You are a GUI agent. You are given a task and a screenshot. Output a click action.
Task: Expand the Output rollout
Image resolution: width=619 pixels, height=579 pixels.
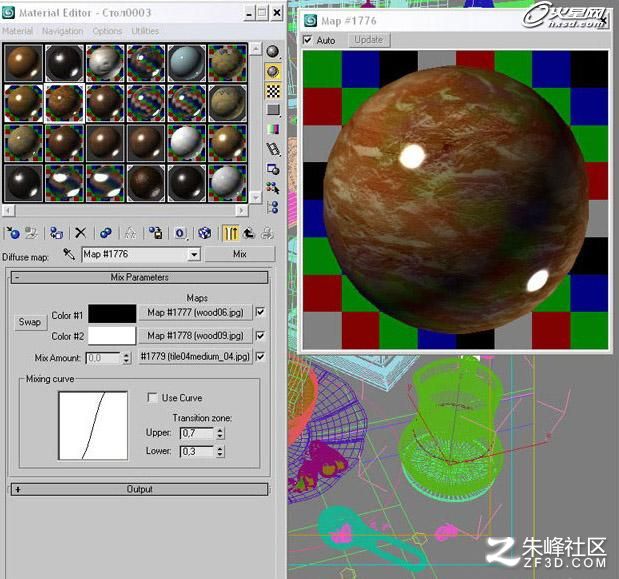[139, 489]
